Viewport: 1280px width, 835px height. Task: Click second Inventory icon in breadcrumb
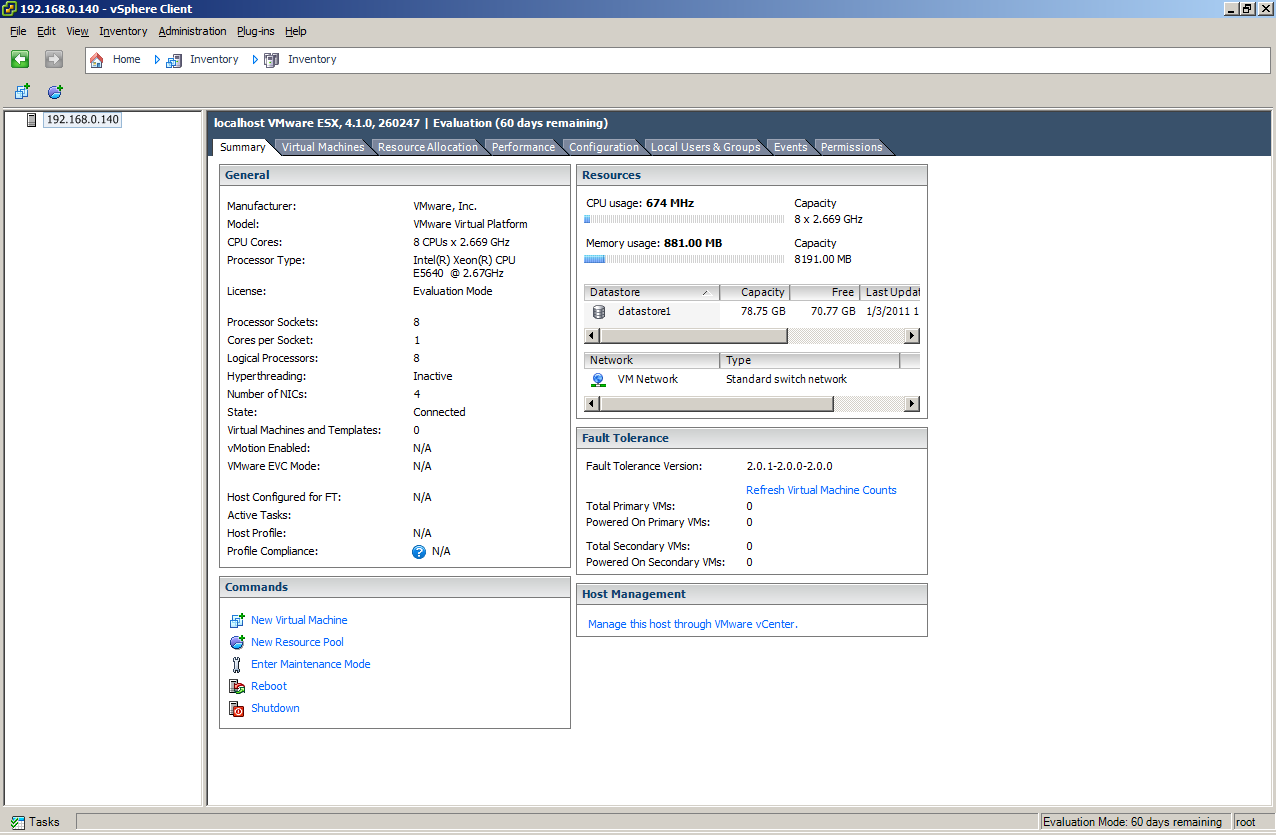[x=272, y=60]
